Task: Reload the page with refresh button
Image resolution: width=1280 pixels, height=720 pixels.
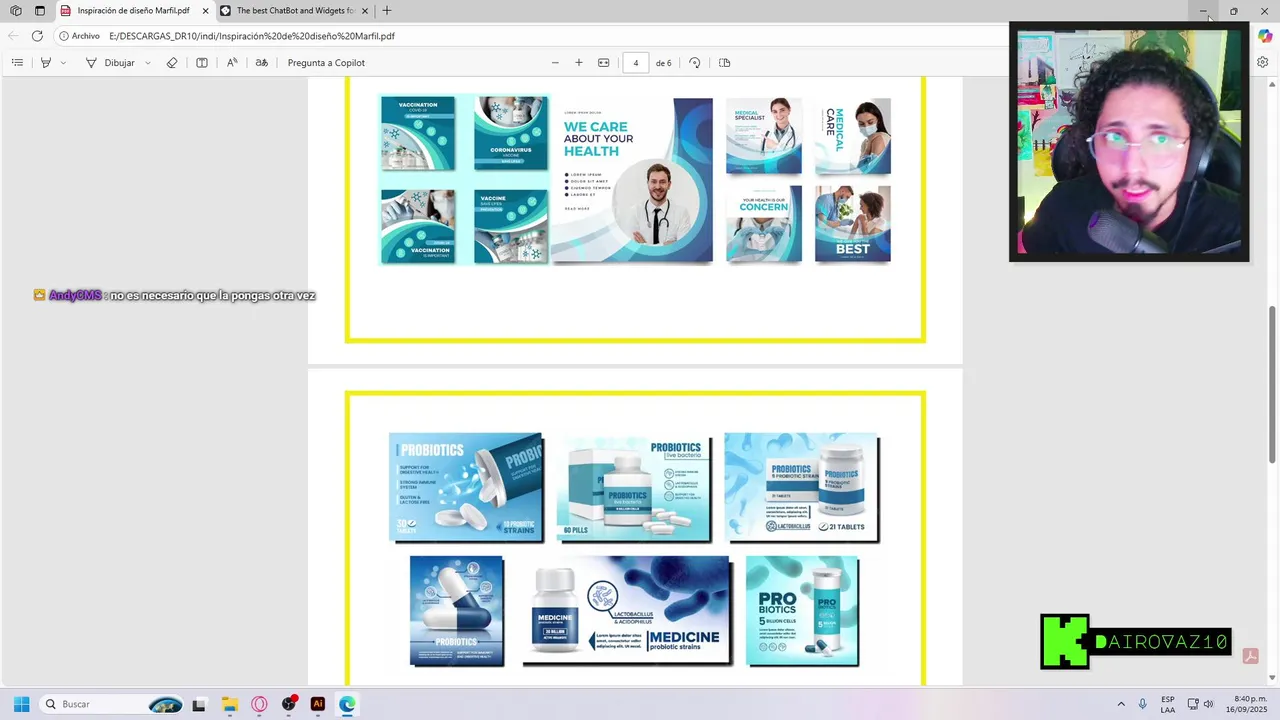Action: tap(37, 36)
